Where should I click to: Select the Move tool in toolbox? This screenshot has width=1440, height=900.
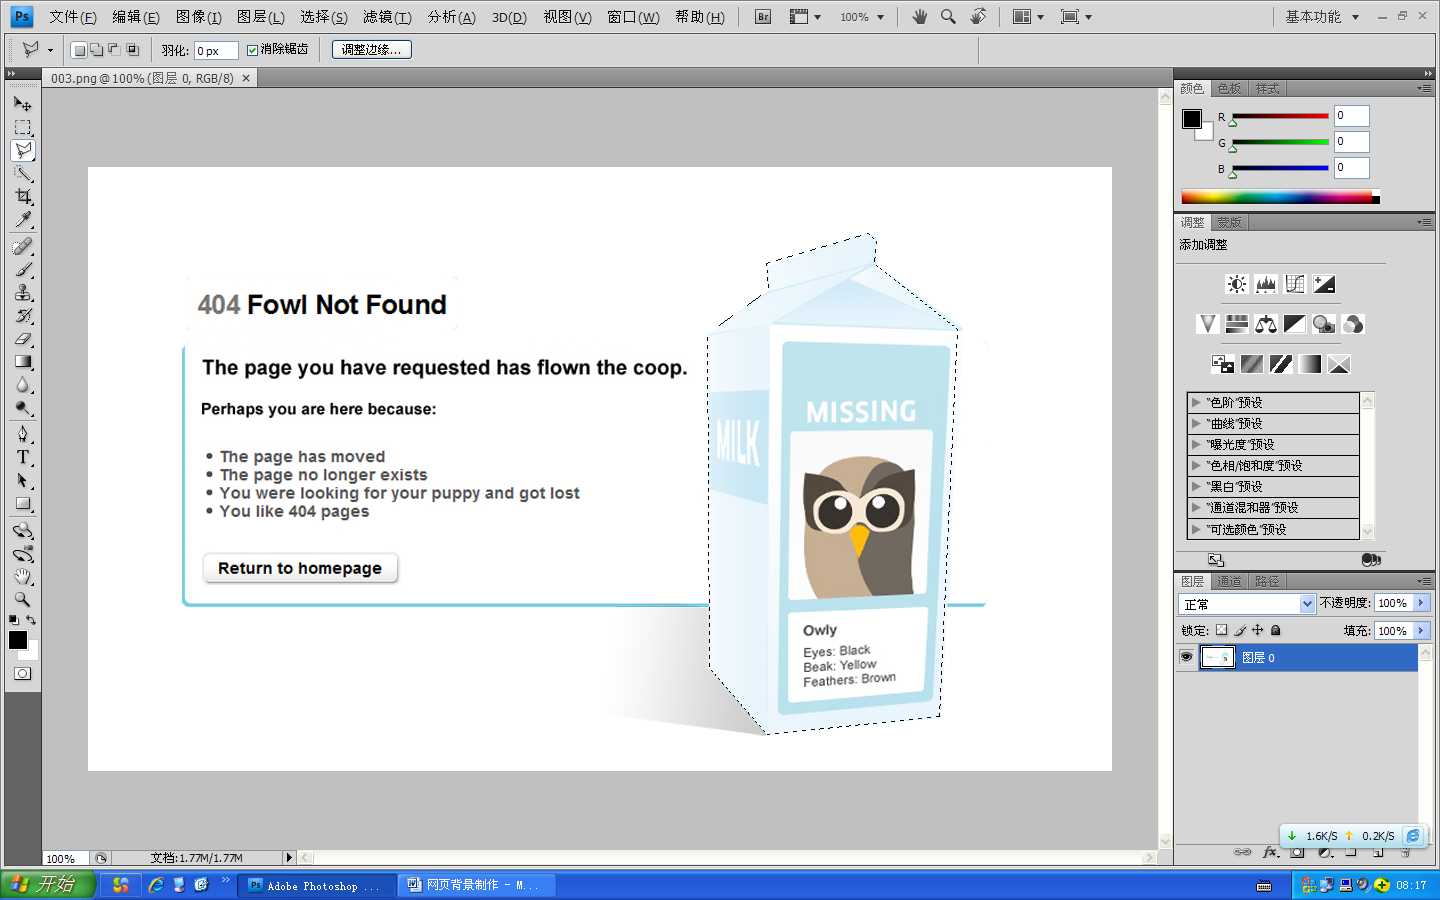(23, 104)
